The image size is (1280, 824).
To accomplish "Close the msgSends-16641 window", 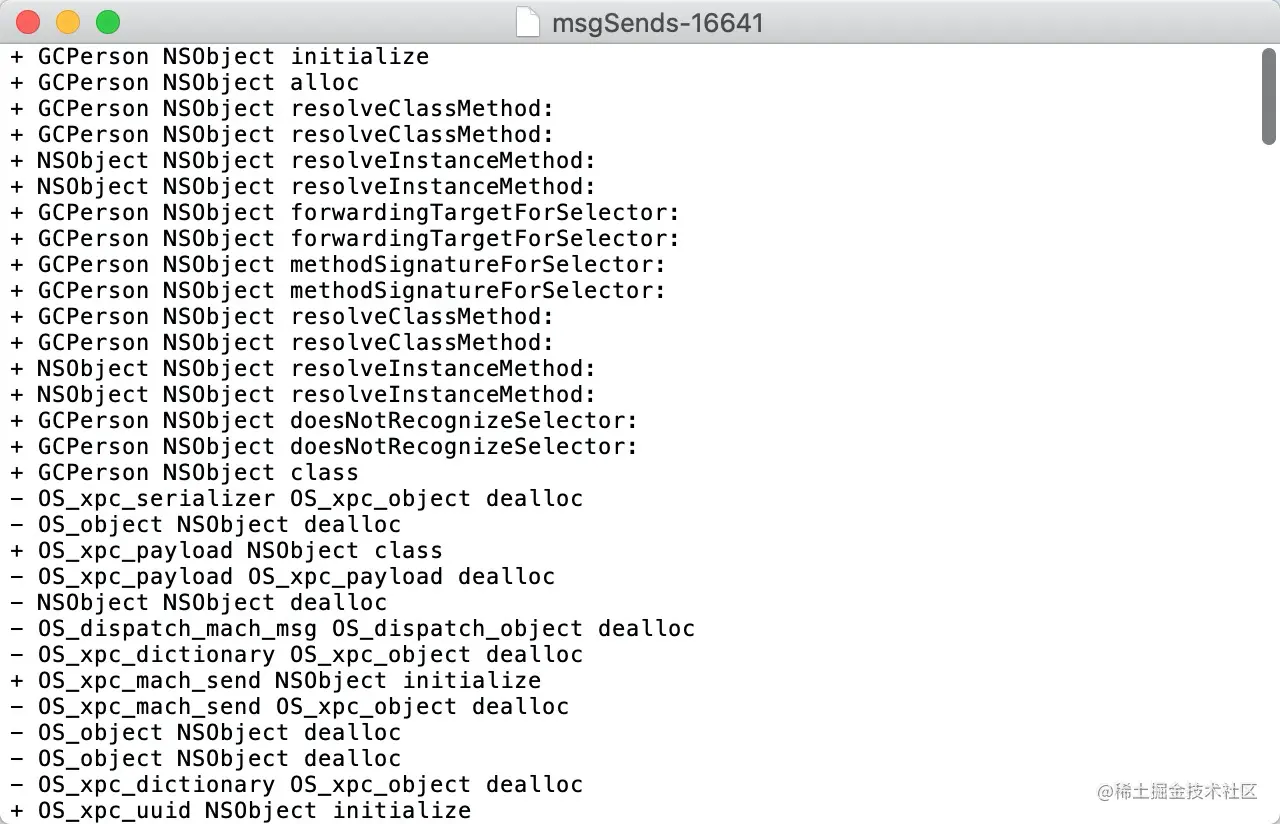I will click(x=28, y=22).
